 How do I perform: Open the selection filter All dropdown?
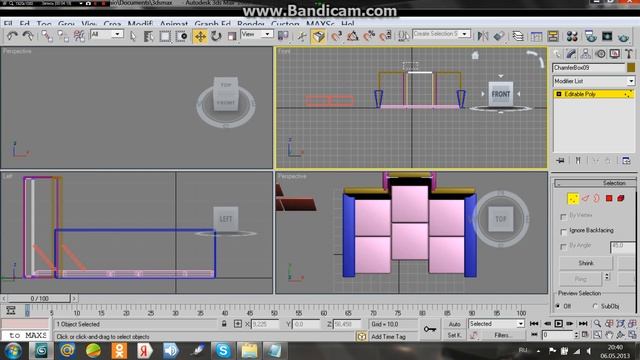pos(107,35)
